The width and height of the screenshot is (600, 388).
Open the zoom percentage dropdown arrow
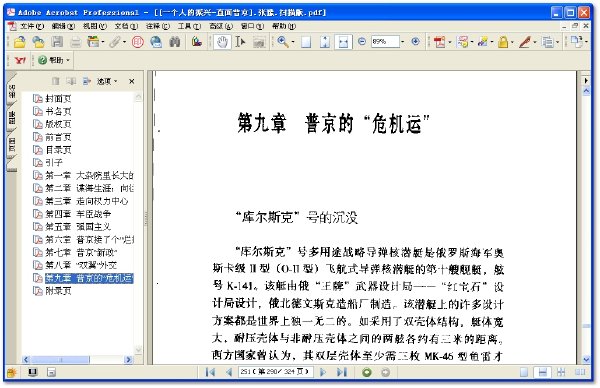point(402,41)
